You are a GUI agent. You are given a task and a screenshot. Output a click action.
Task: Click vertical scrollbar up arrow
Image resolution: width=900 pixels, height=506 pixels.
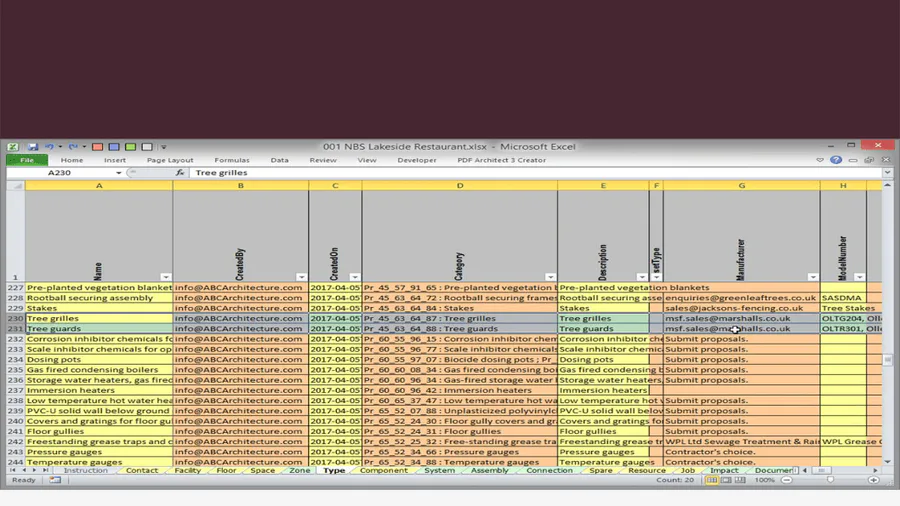pyautogui.click(x=887, y=185)
